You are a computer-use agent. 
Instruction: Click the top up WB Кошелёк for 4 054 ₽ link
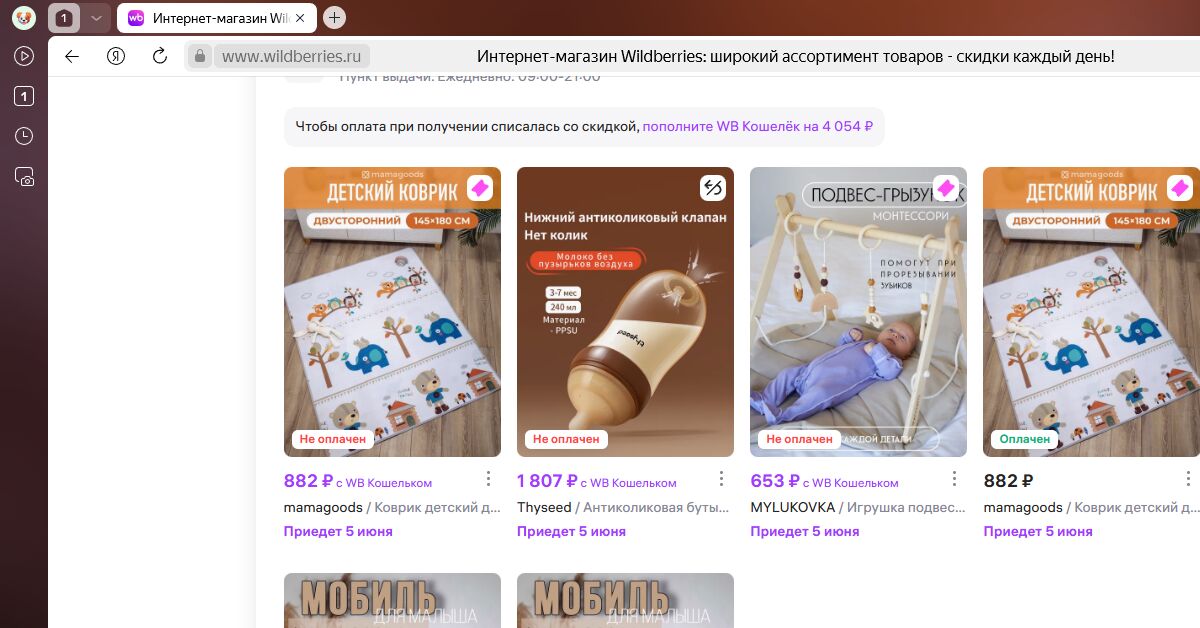(x=758, y=126)
